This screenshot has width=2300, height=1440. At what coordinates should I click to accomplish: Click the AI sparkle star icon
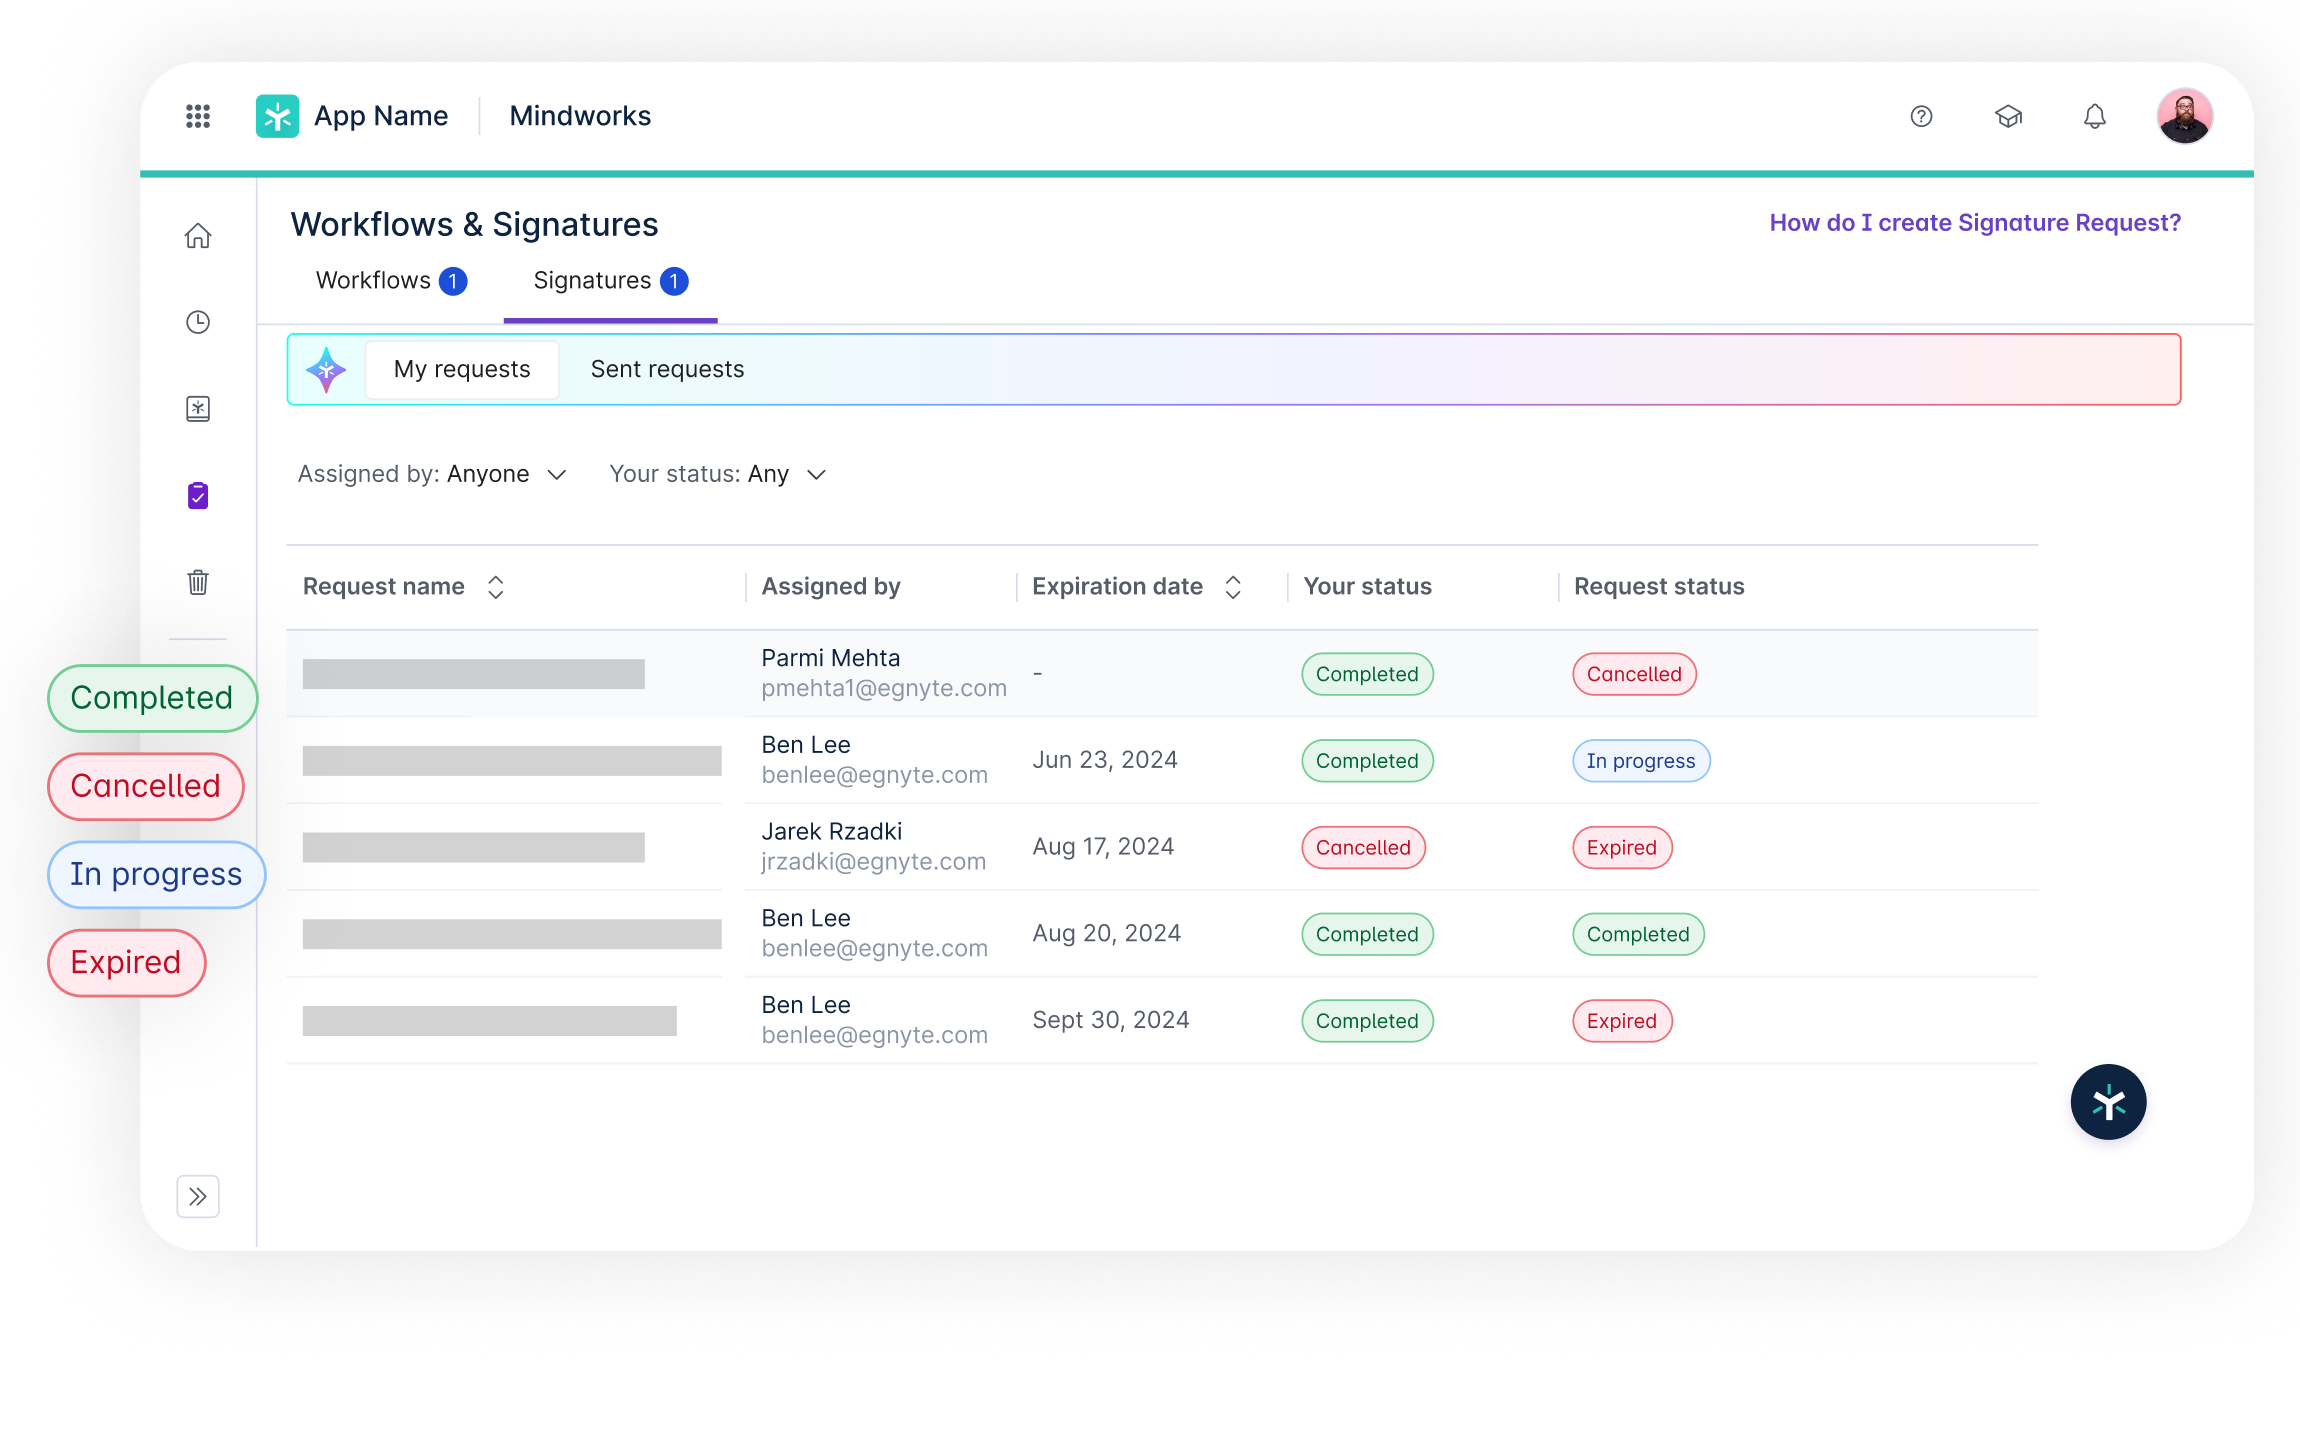point(326,369)
